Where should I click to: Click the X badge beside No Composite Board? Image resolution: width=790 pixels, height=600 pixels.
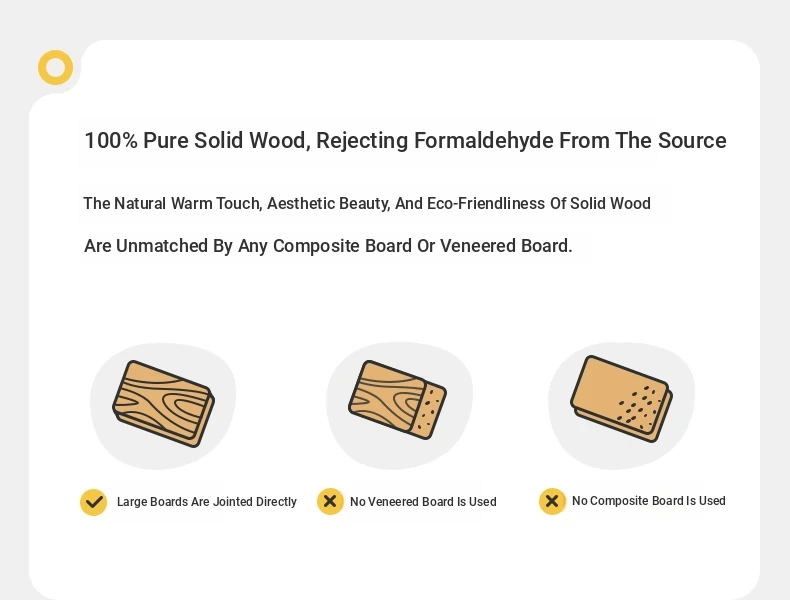click(x=552, y=501)
